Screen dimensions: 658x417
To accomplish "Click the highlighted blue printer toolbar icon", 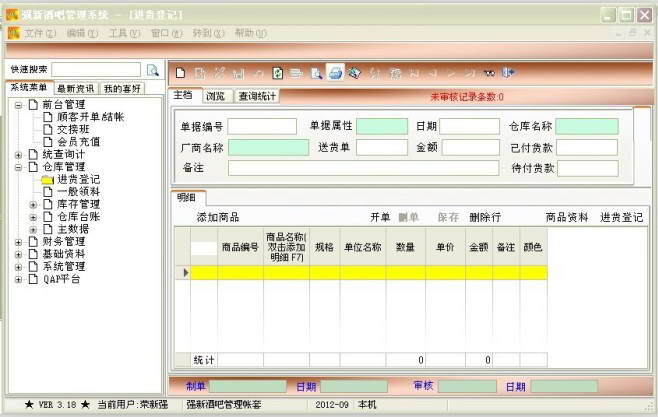I will click(x=335, y=73).
